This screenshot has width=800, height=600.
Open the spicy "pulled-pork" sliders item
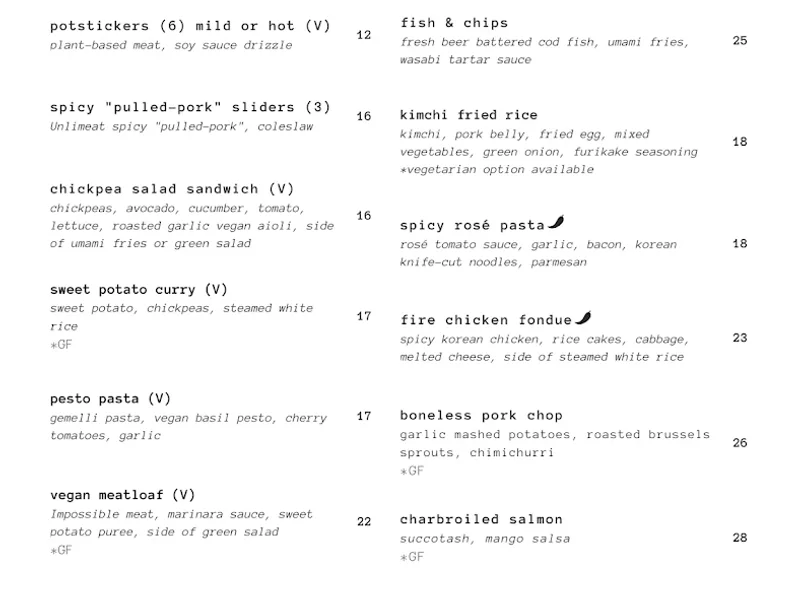pos(190,108)
